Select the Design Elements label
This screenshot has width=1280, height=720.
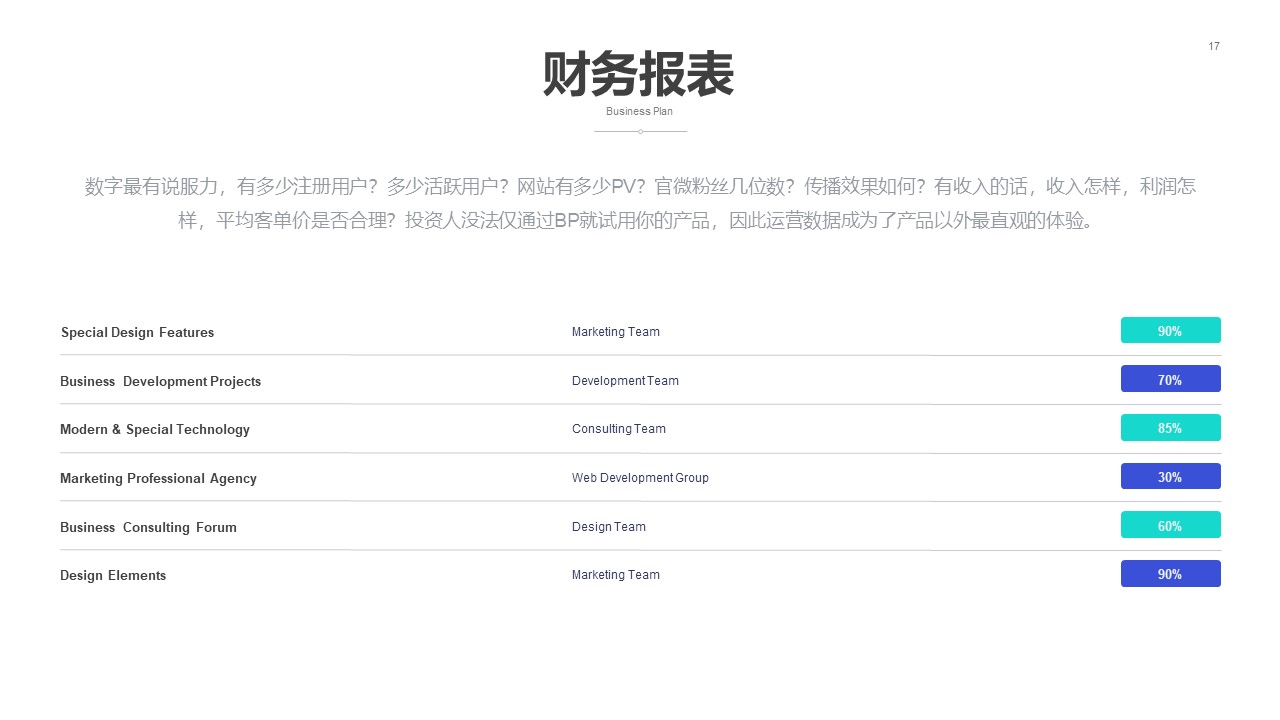point(113,575)
